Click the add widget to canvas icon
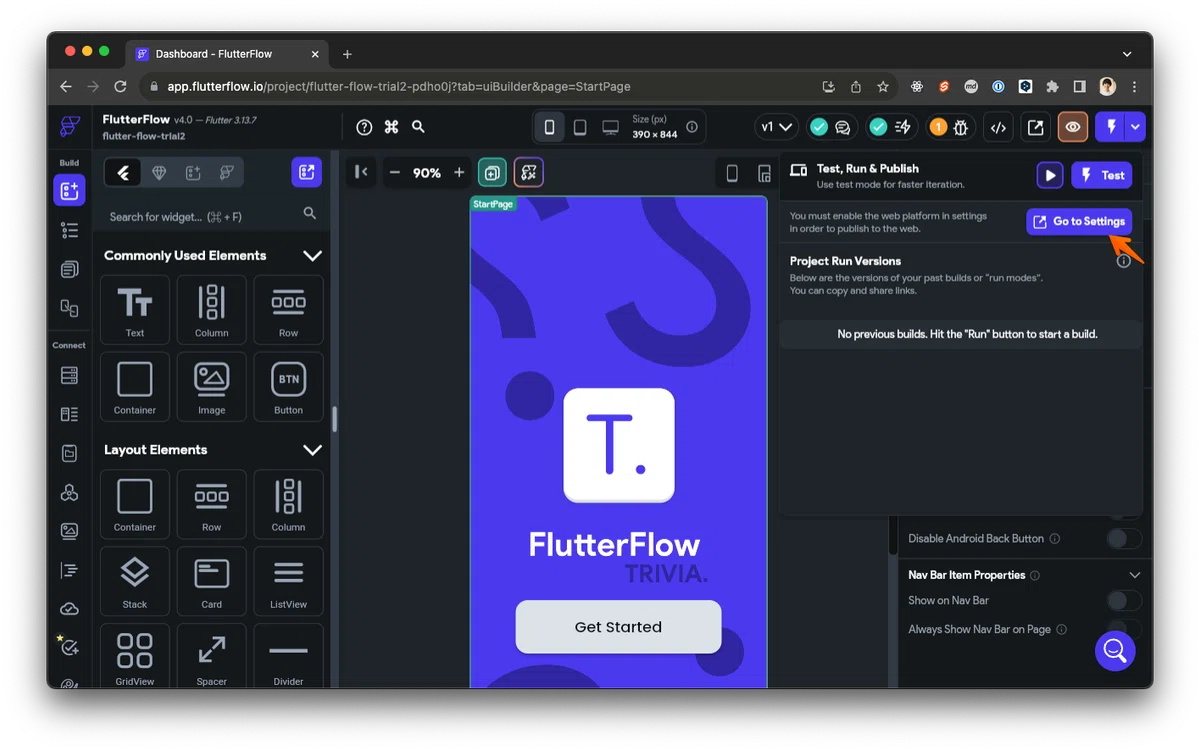Screen dimensions: 1200x751 [492, 173]
